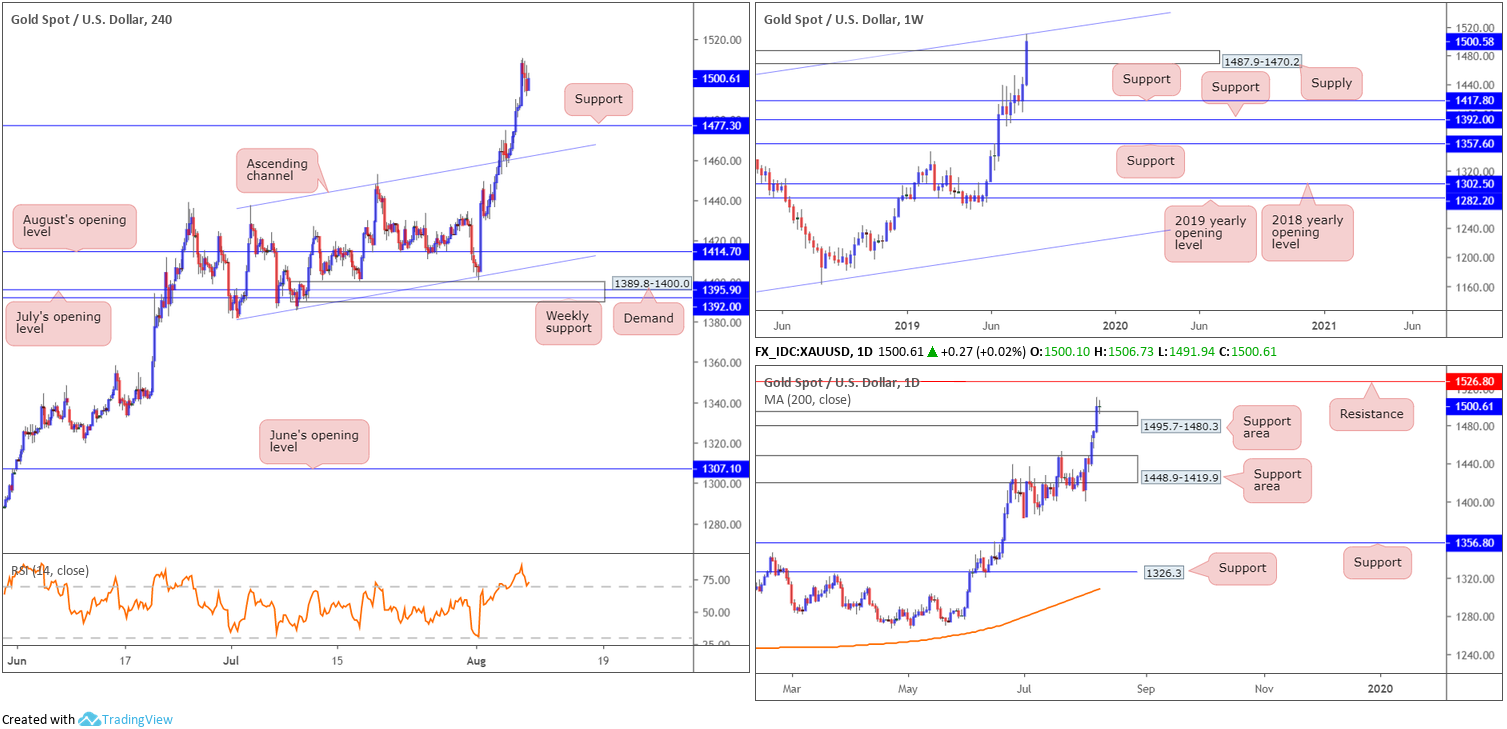Click the 1487.9-1470.2 supply zone label
This screenshot has height=729, width=1507.
point(1262,62)
